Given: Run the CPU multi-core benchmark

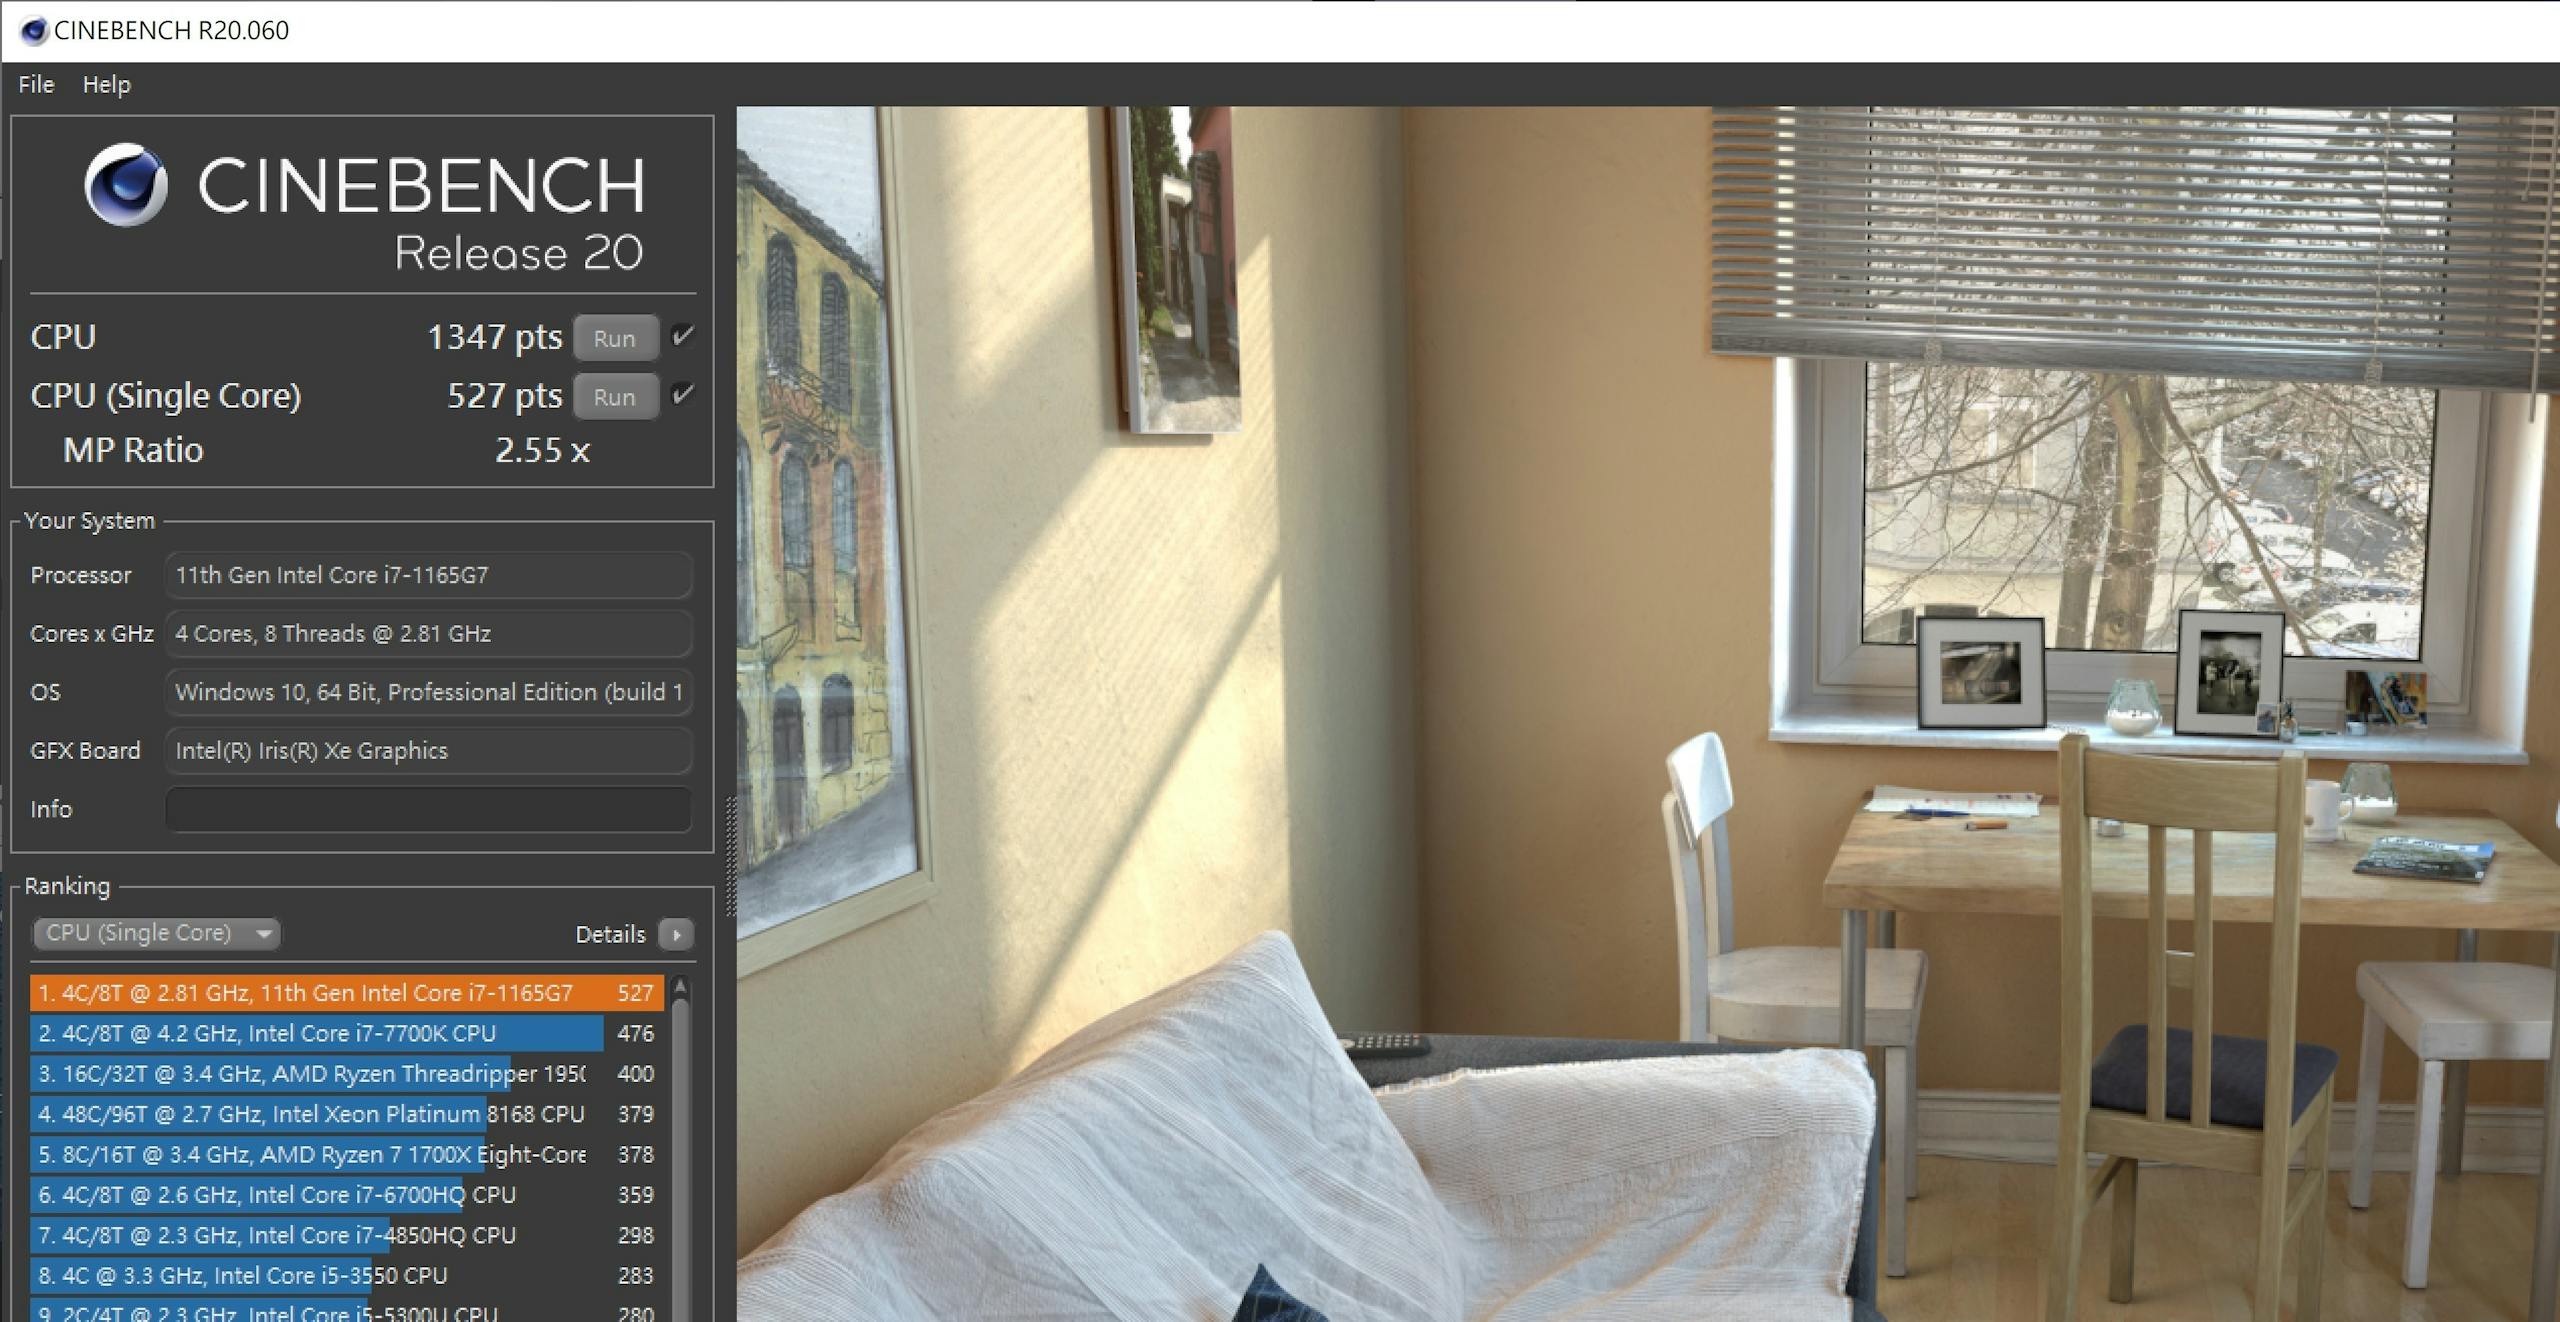Looking at the screenshot, I should (x=615, y=338).
